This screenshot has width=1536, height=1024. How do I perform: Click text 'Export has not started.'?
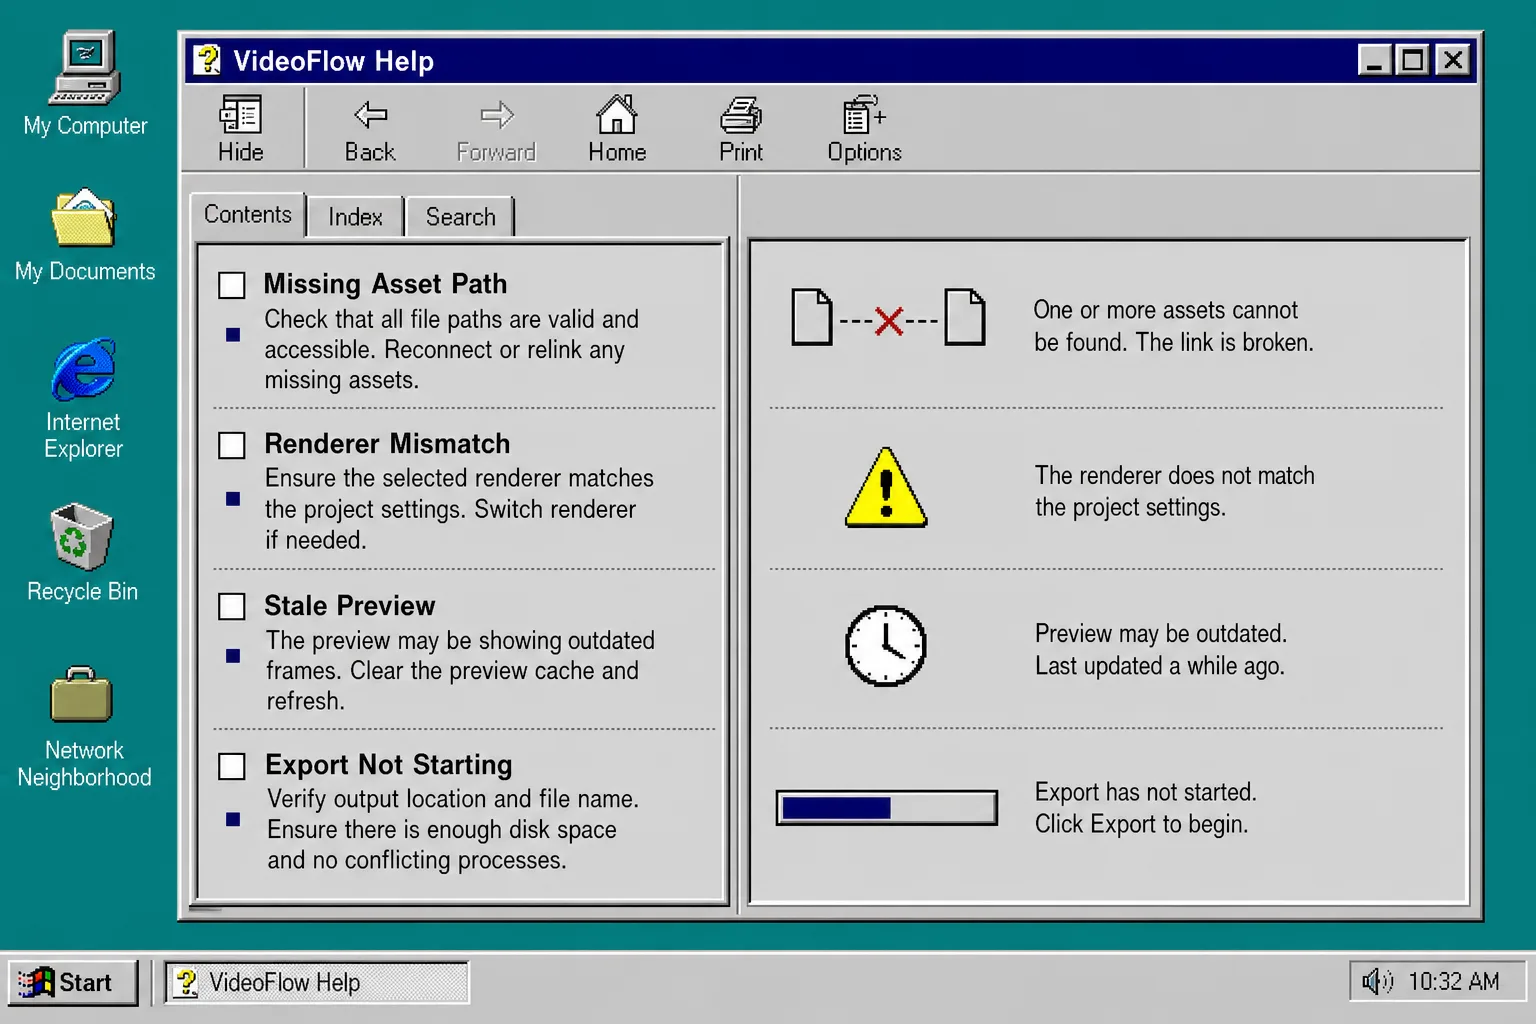coord(1146,792)
